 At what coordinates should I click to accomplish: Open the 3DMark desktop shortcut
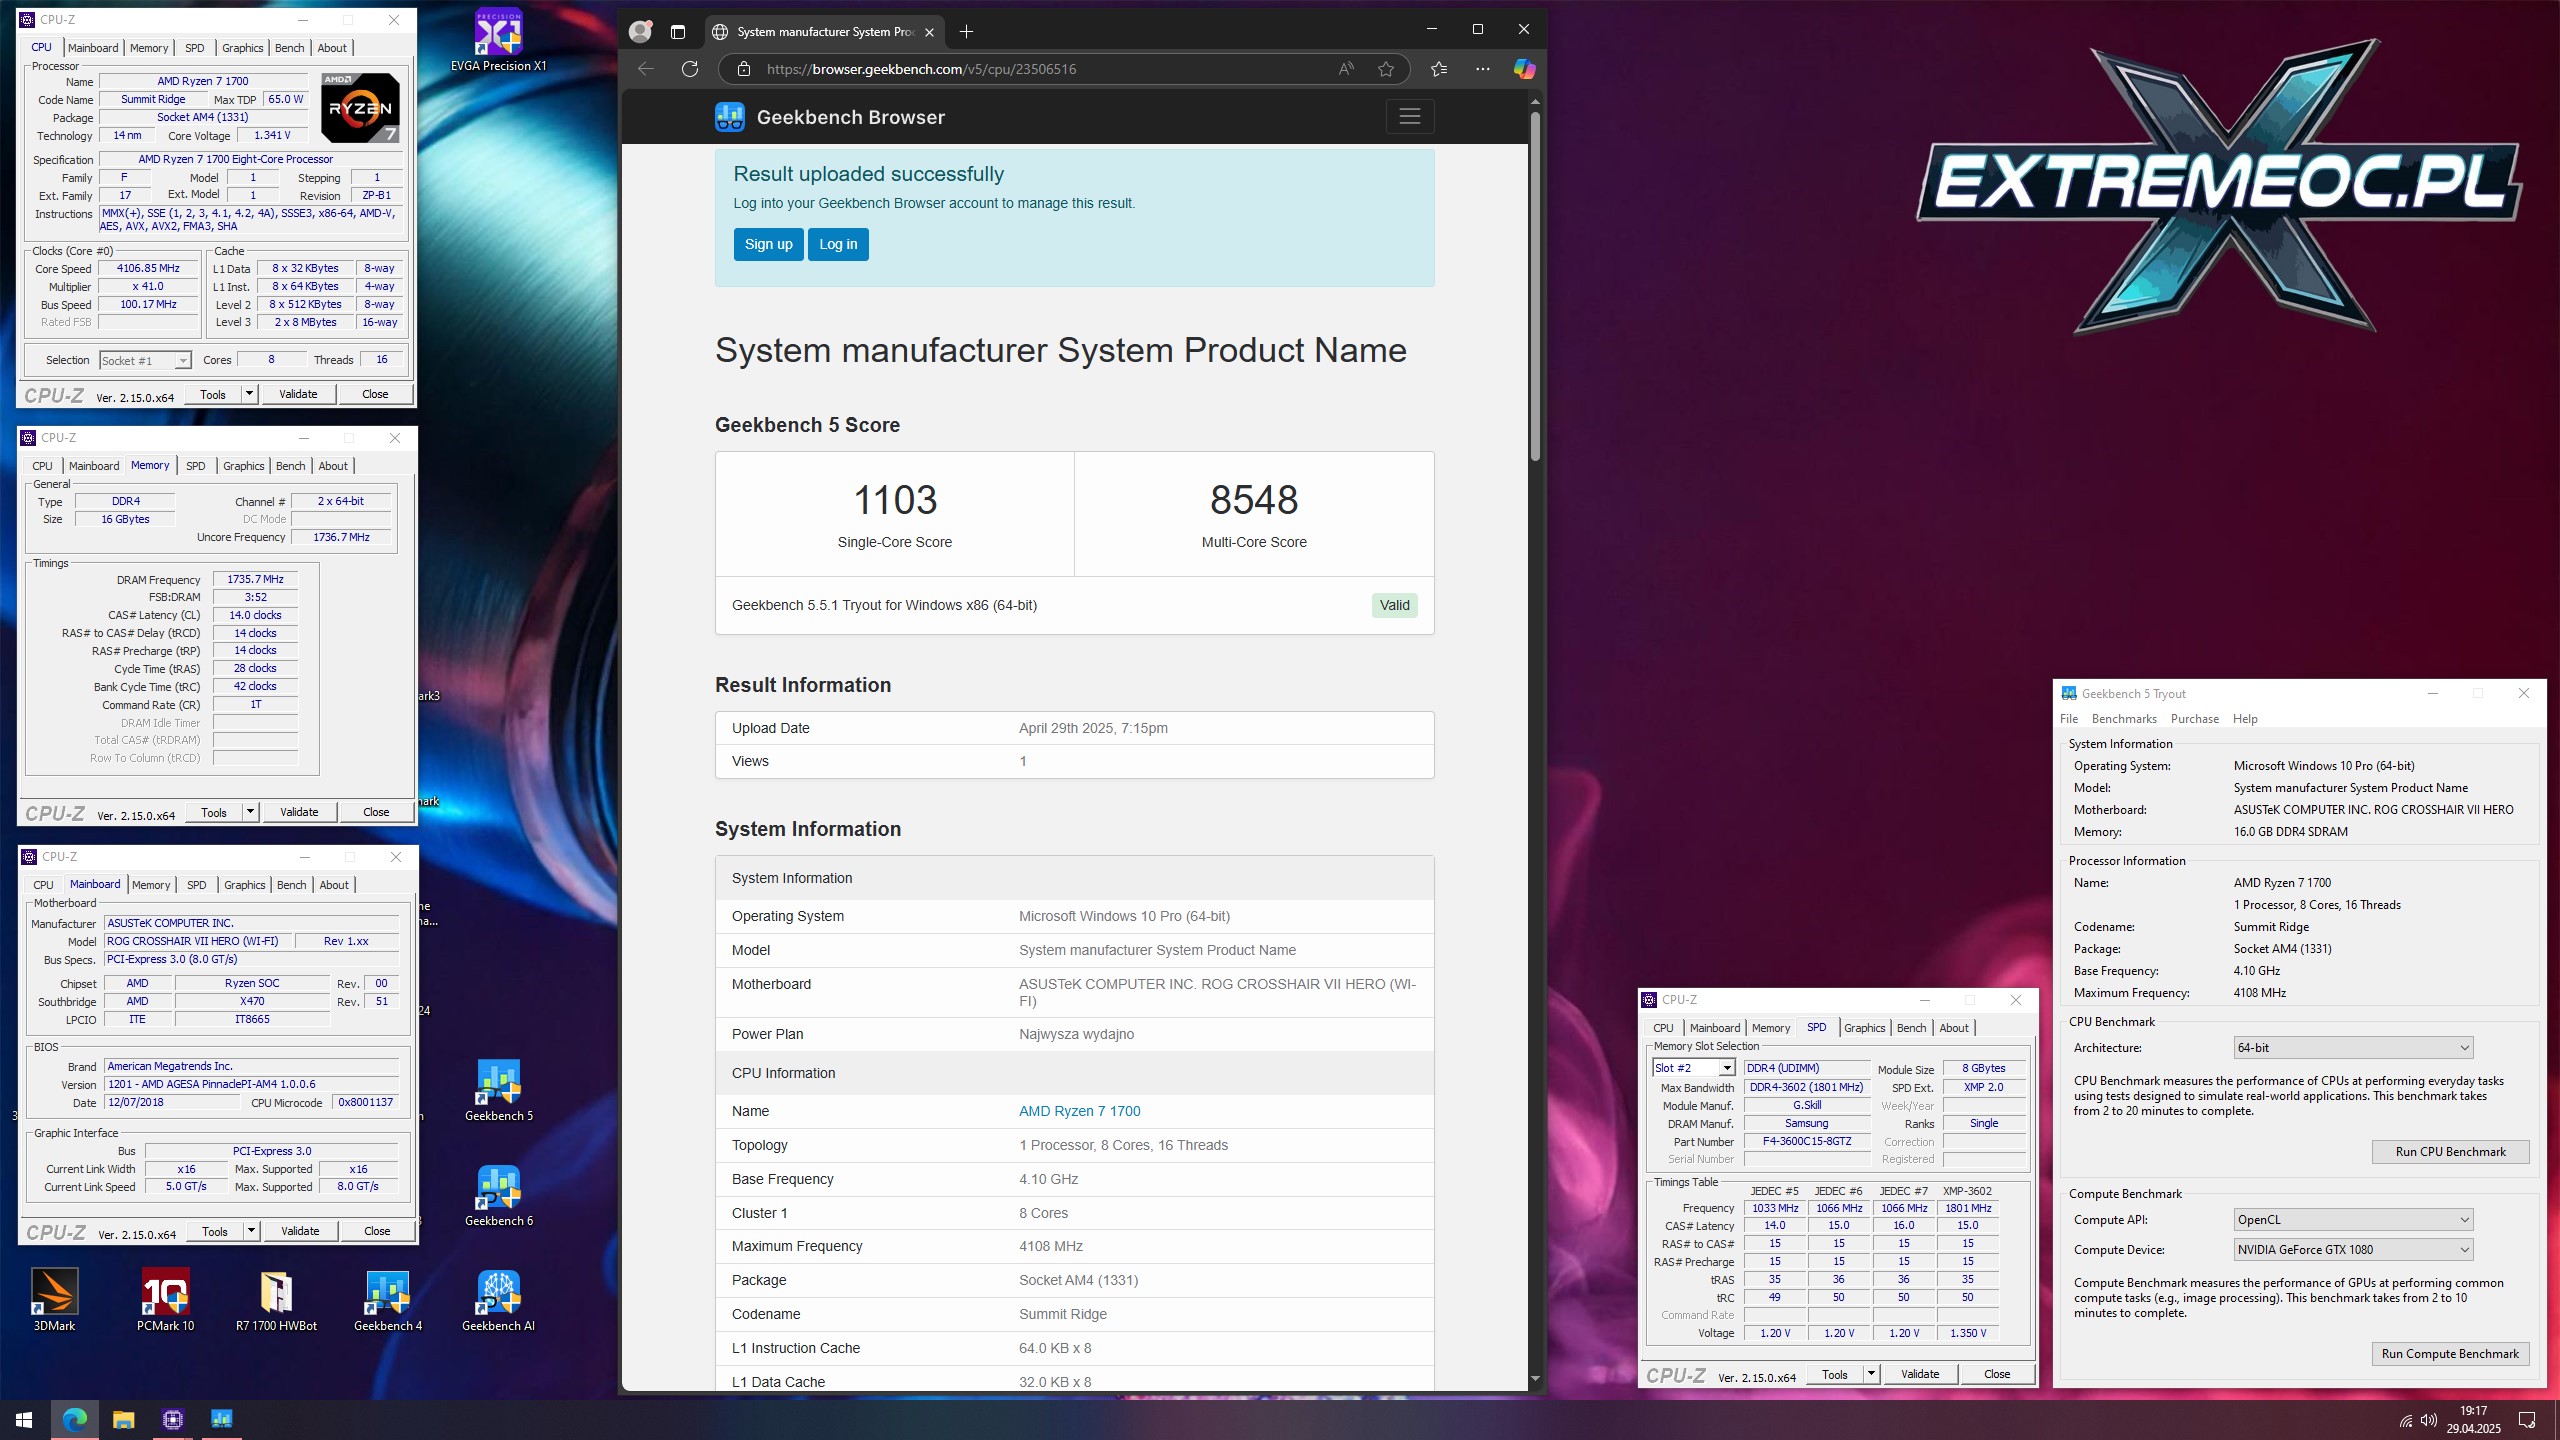(x=55, y=1300)
